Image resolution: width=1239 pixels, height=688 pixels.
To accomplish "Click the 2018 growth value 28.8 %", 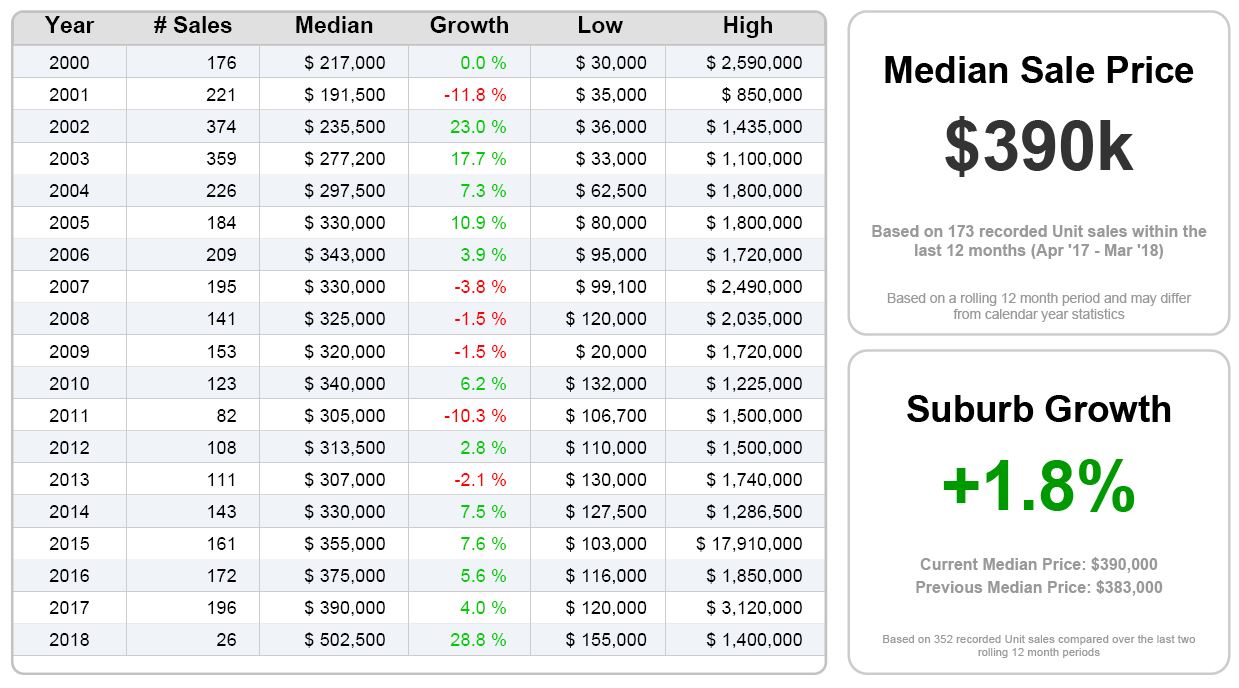I will (477, 640).
